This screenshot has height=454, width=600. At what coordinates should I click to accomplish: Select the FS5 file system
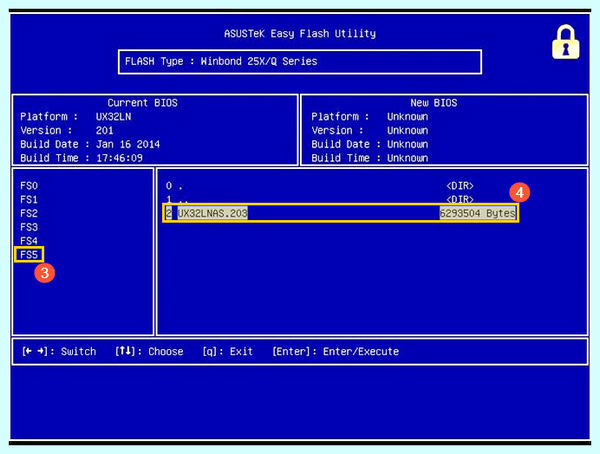29,255
